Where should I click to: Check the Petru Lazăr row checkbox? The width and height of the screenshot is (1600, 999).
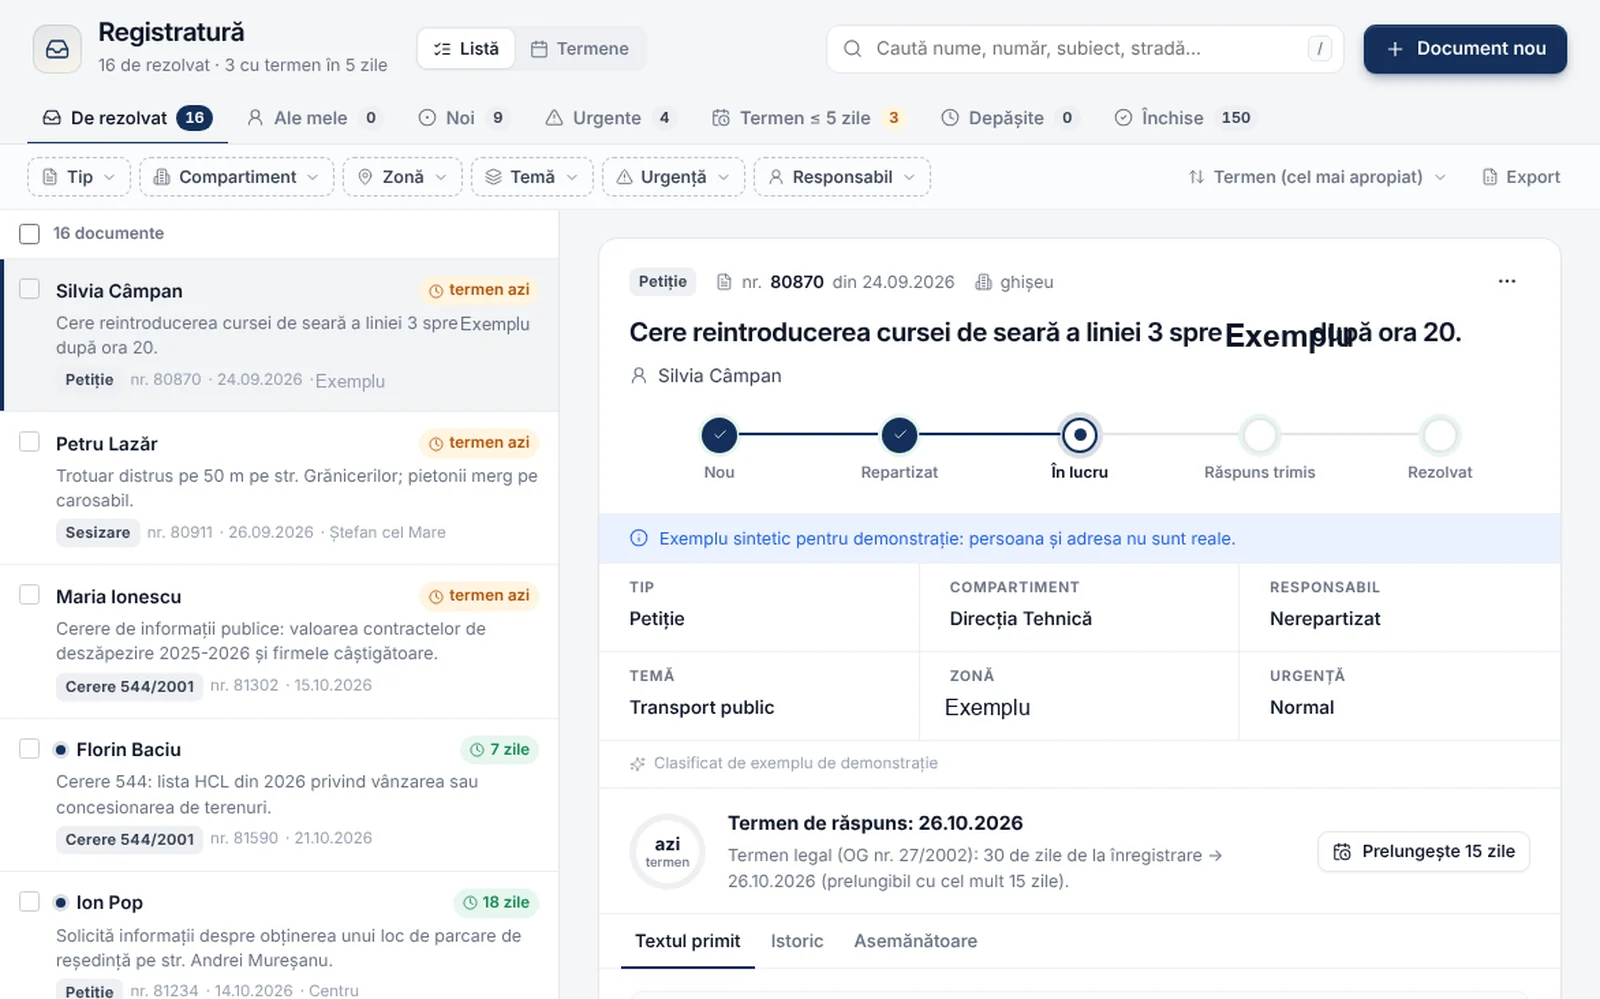pos(30,442)
